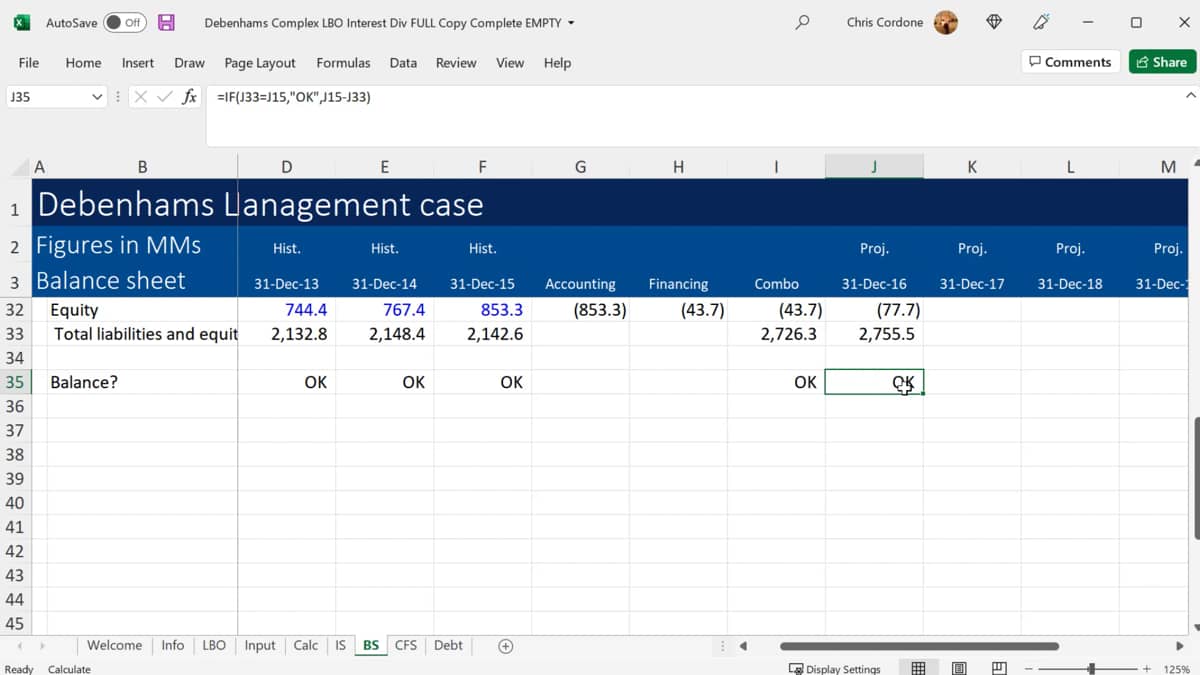The image size is (1200, 675).
Task: Select column G header
Action: tap(581, 167)
